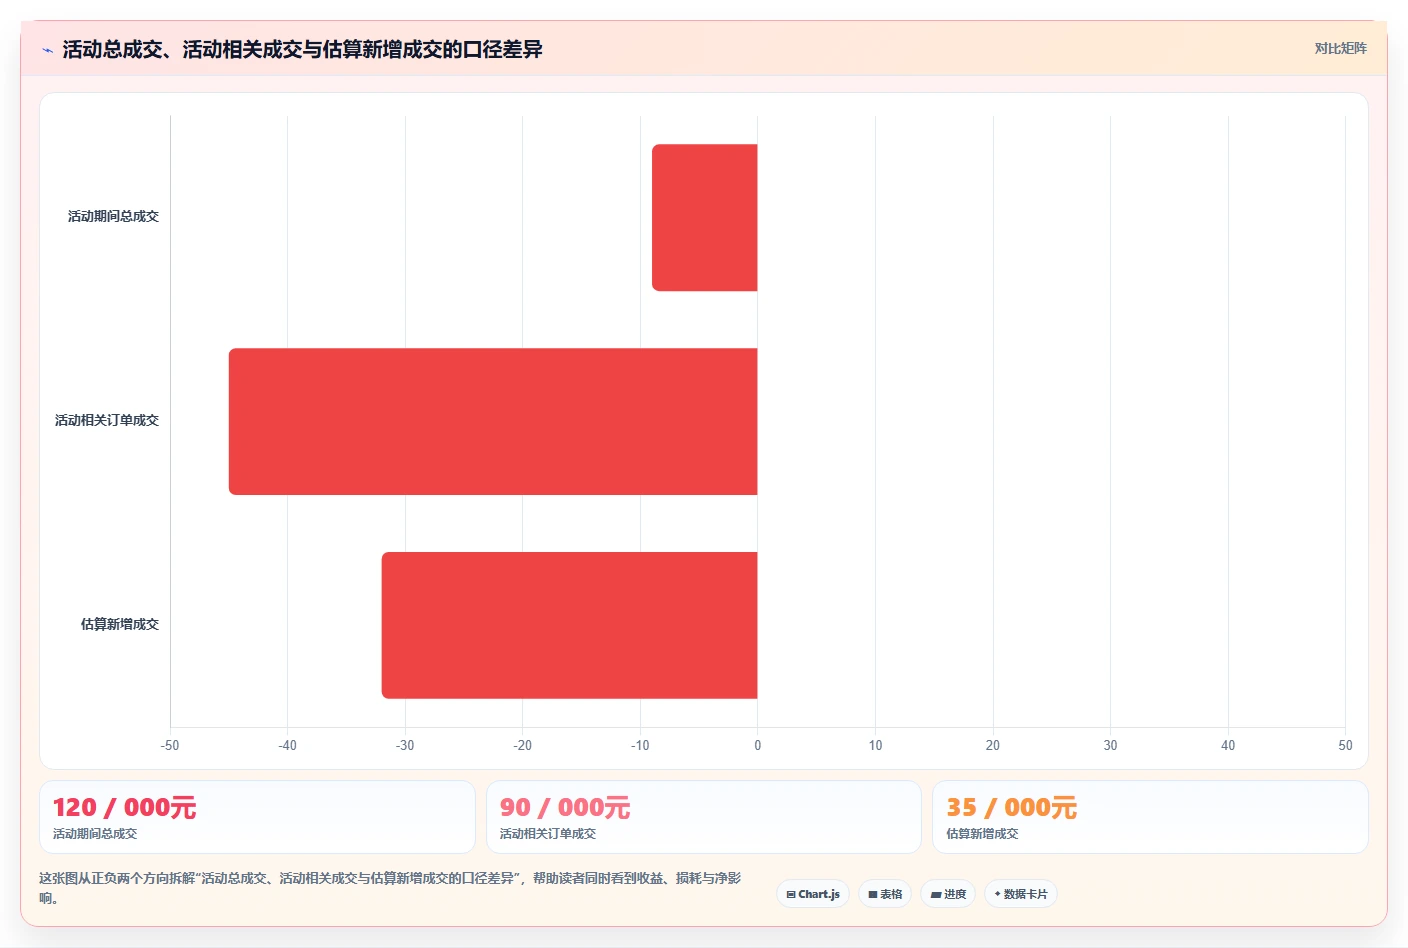This screenshot has height=948, width=1408.
Task: Click the small icon beside the chart title
Action: coord(47,50)
